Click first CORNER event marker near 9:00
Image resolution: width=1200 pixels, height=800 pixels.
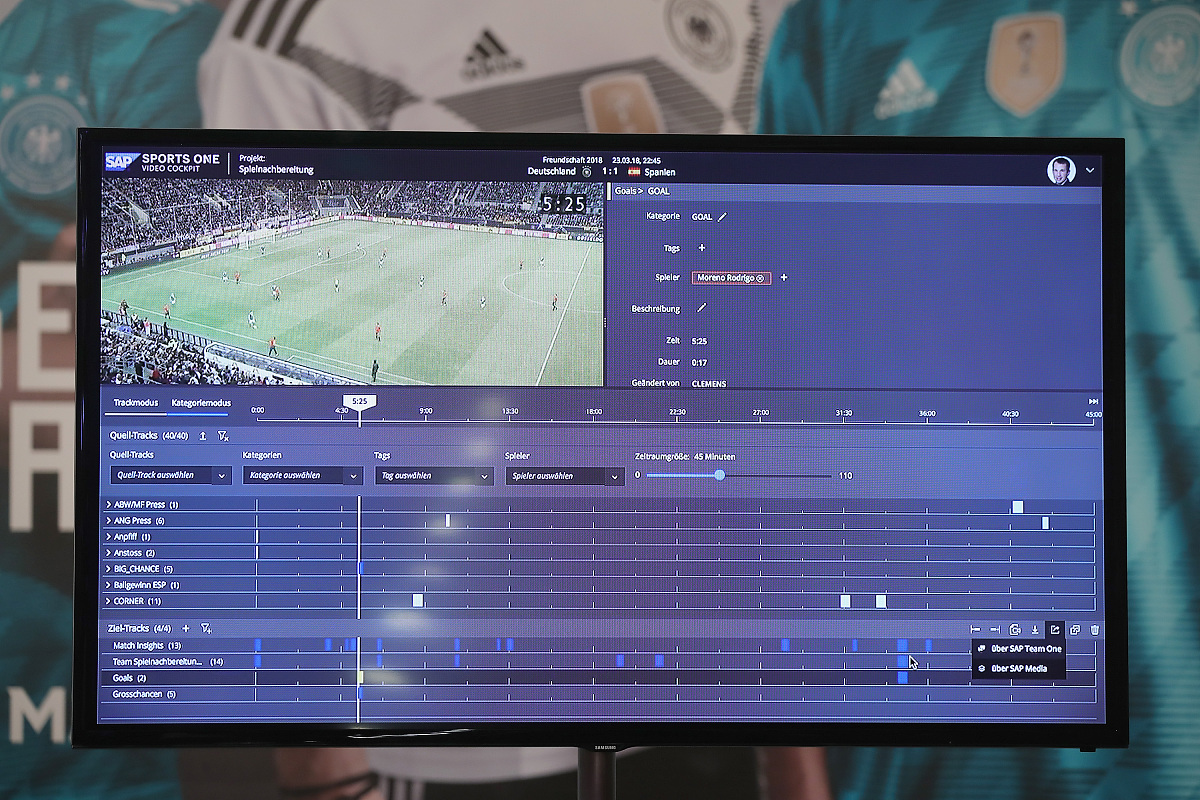(418, 601)
